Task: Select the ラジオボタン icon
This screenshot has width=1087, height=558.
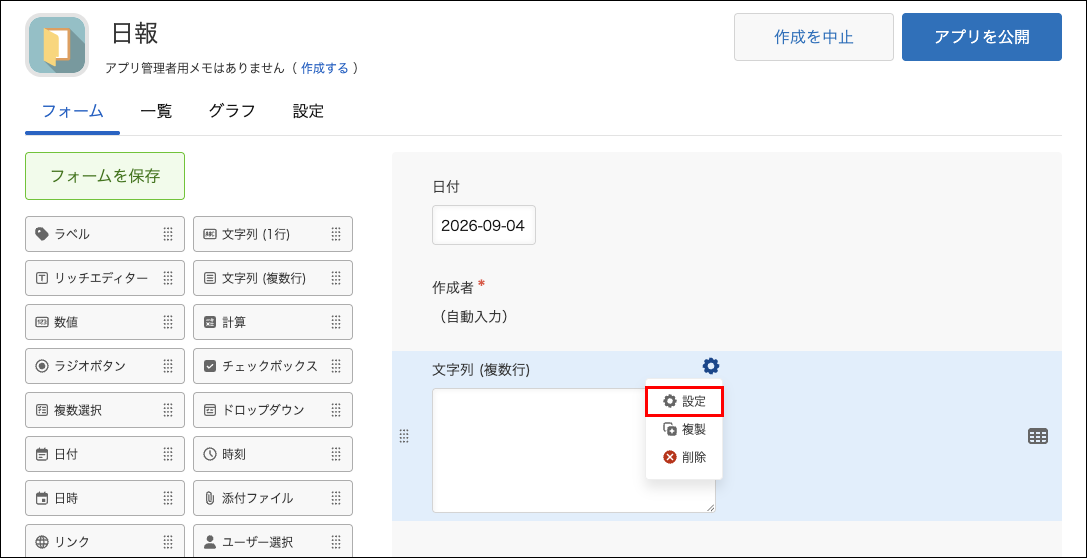Action: click(42, 366)
